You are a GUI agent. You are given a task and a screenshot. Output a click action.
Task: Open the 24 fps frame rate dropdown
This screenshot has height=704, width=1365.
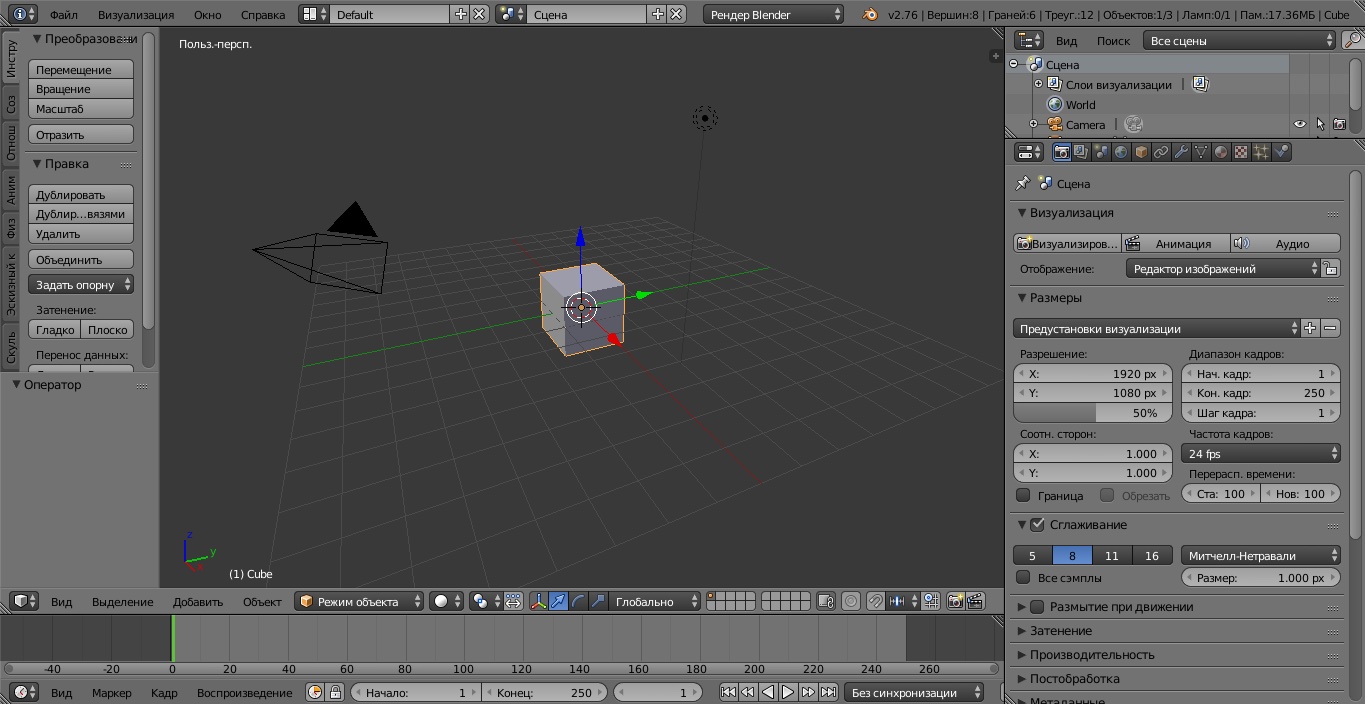coord(1261,453)
